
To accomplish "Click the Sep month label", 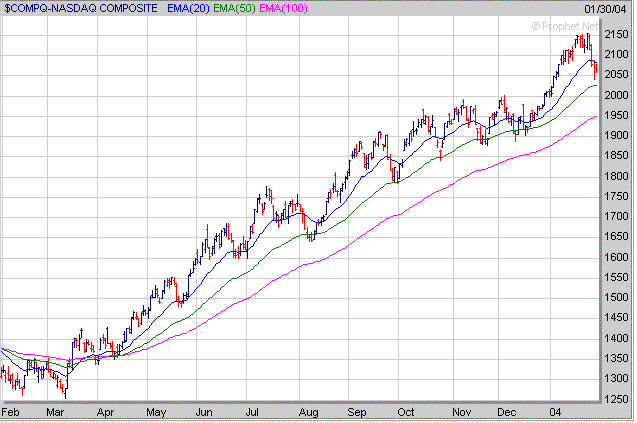I will (357, 413).
